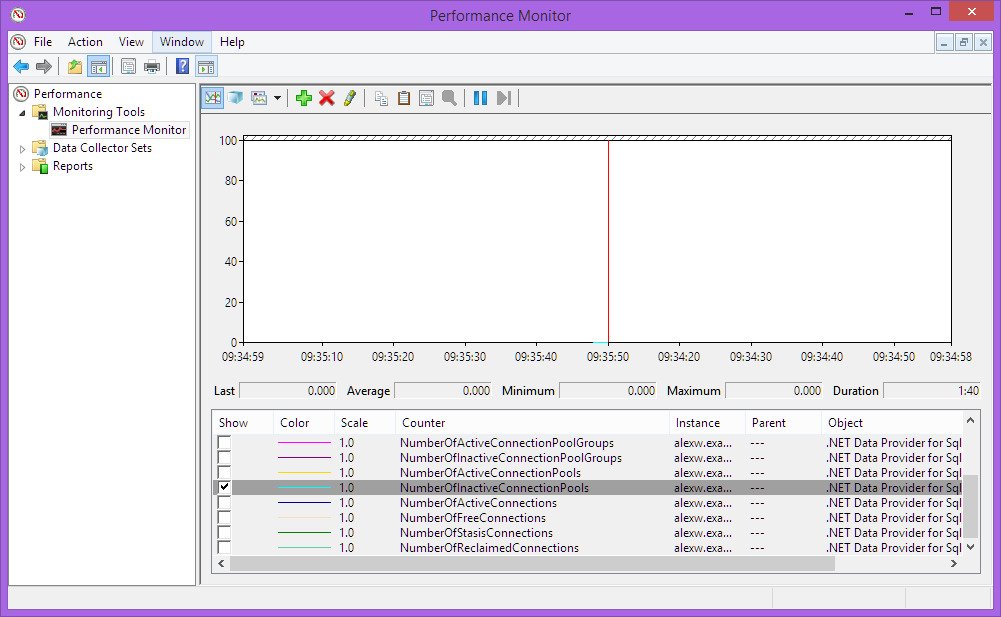Open the Action menu

coord(85,42)
